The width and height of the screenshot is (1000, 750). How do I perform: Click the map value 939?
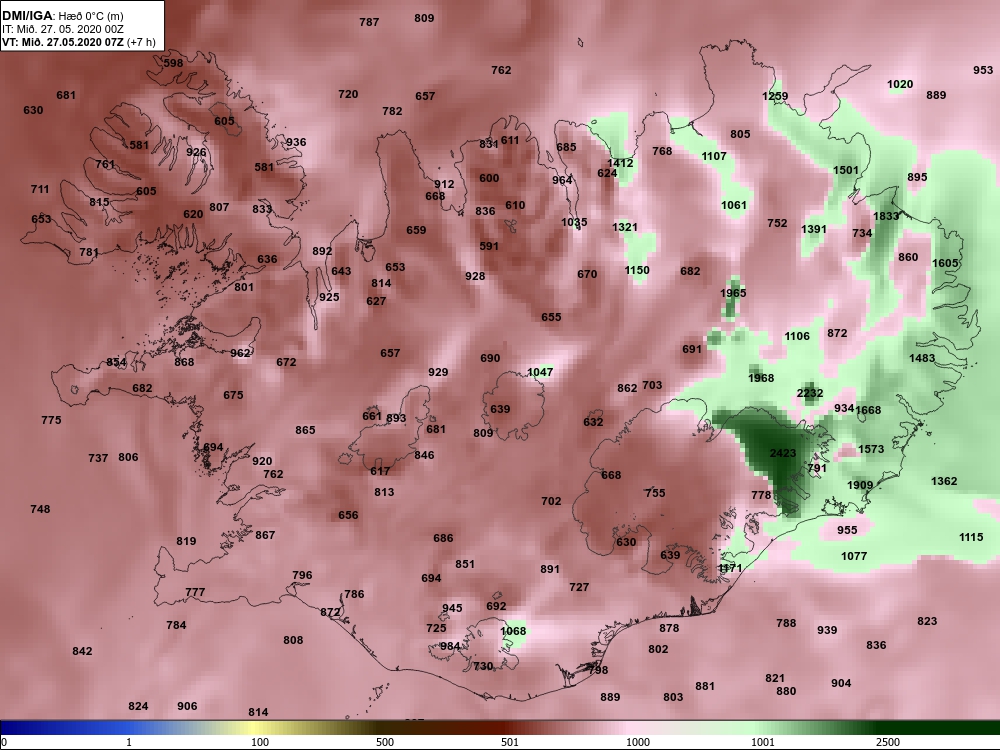[x=827, y=629]
